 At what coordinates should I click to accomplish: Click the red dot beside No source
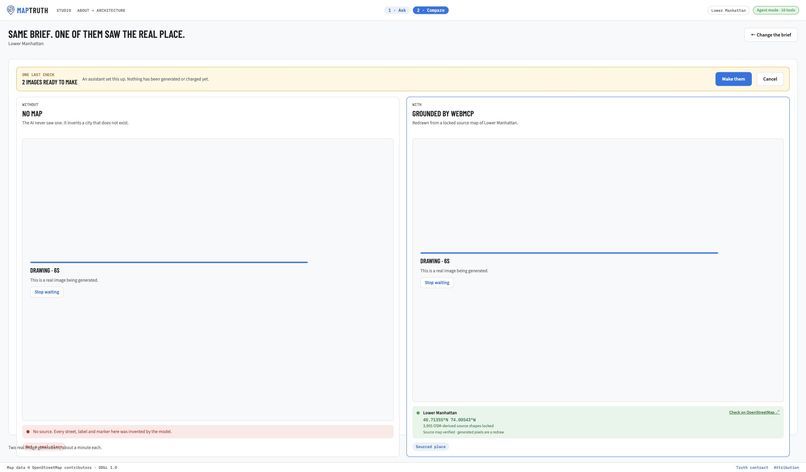click(x=28, y=431)
